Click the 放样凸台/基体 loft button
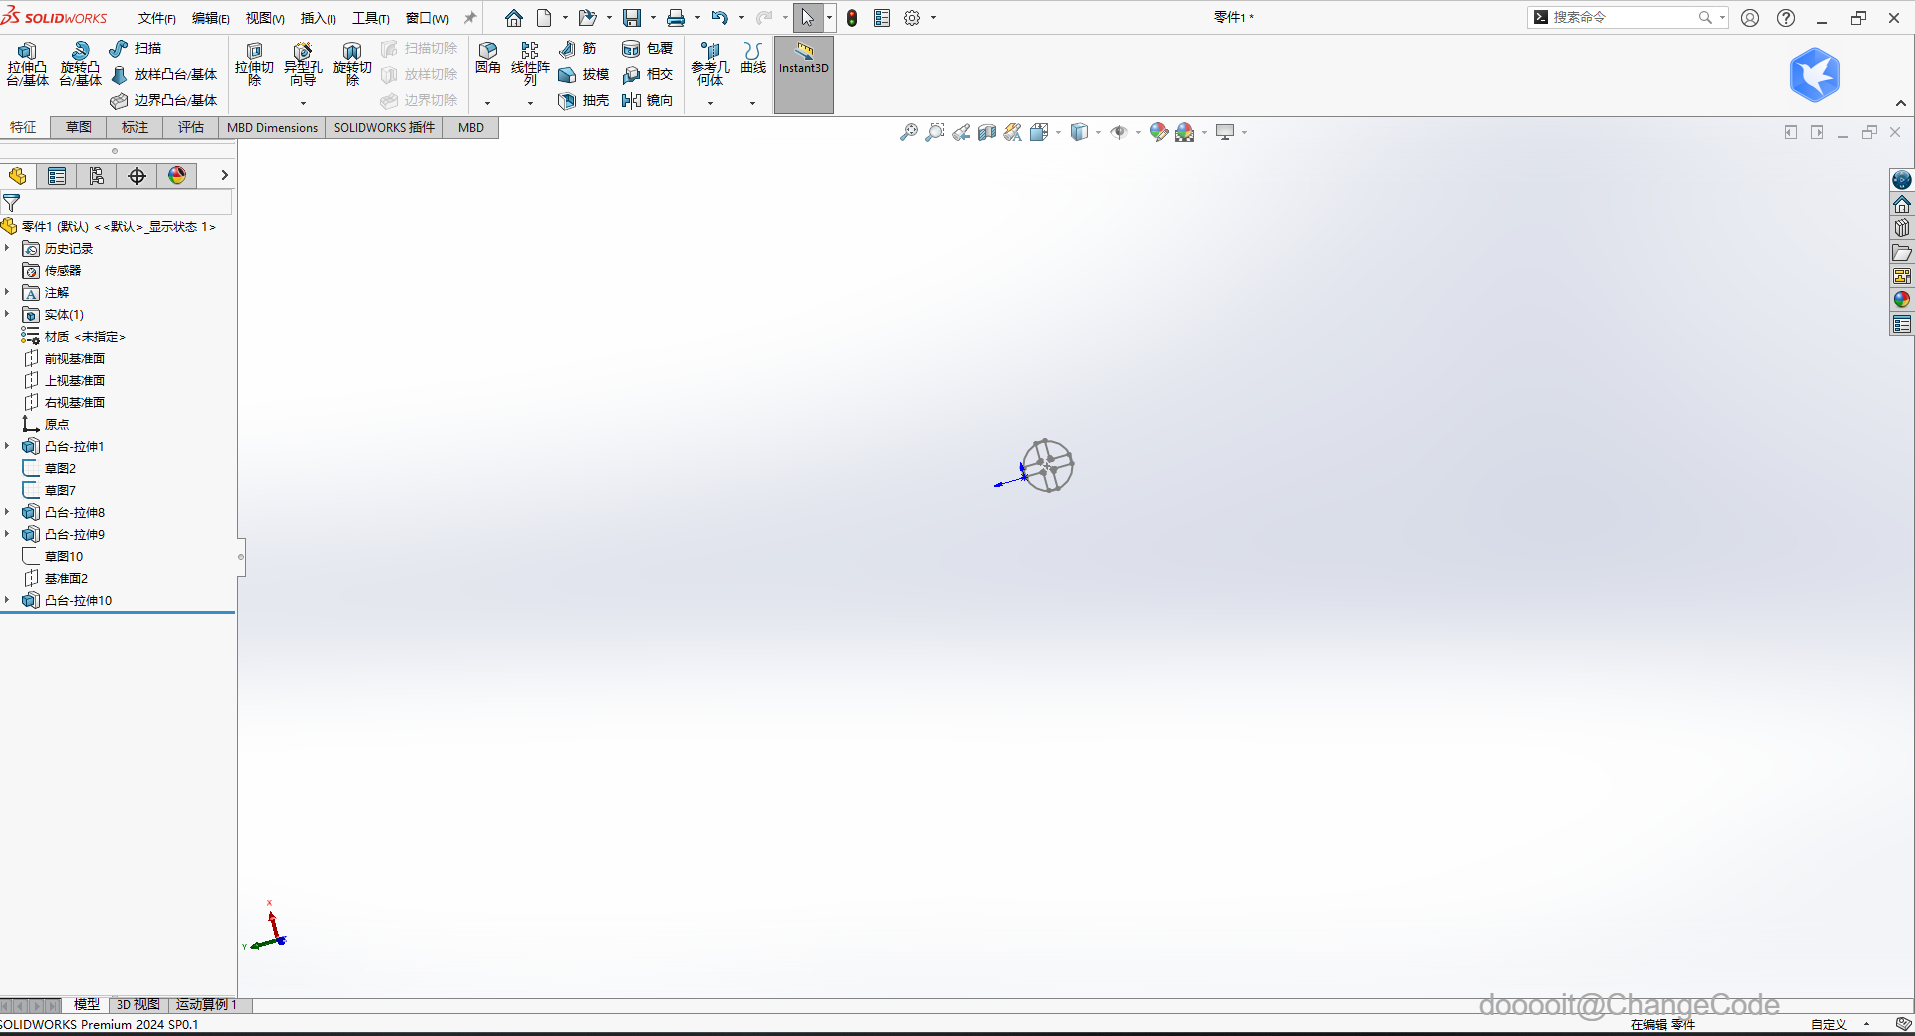Image resolution: width=1915 pixels, height=1036 pixels. [164, 74]
